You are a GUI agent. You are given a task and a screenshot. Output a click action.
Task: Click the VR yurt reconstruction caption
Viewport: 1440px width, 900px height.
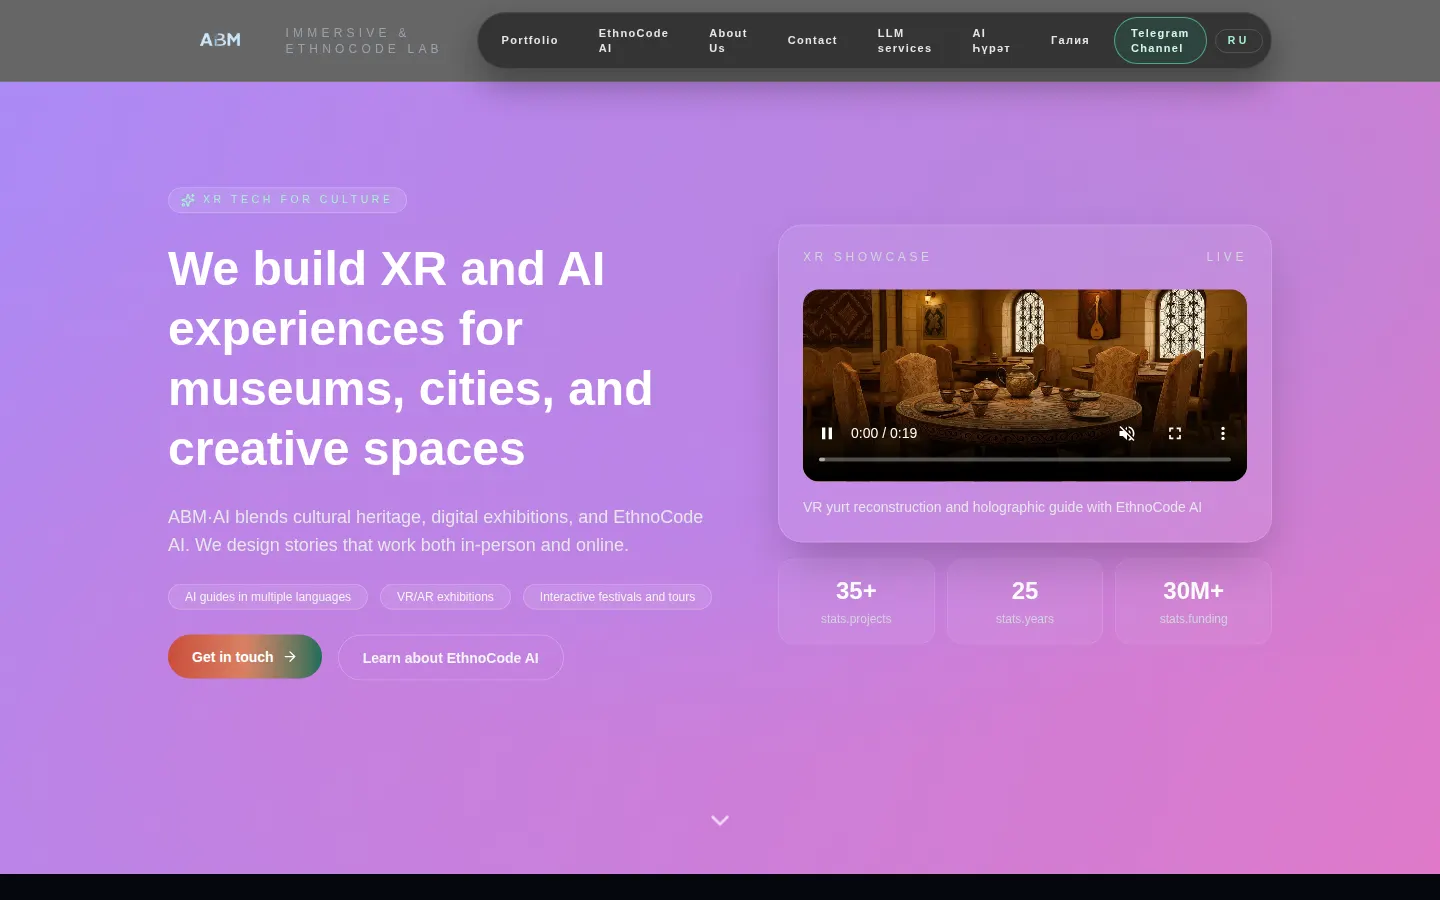(x=1002, y=507)
